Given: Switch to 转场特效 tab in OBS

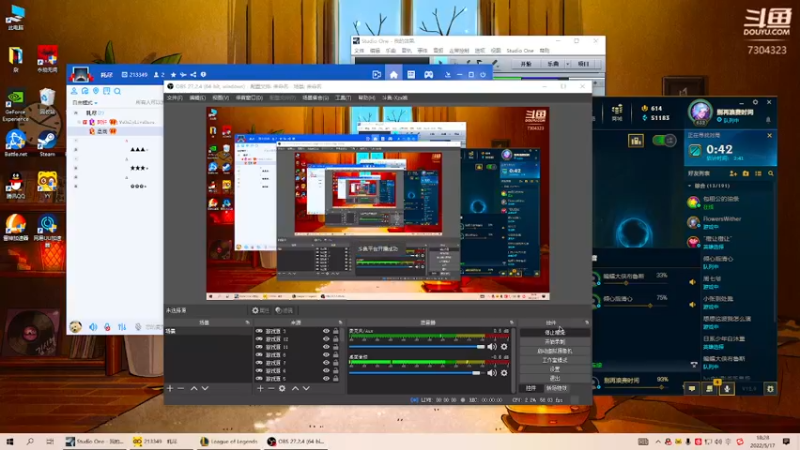Looking at the screenshot, I should pos(556,388).
